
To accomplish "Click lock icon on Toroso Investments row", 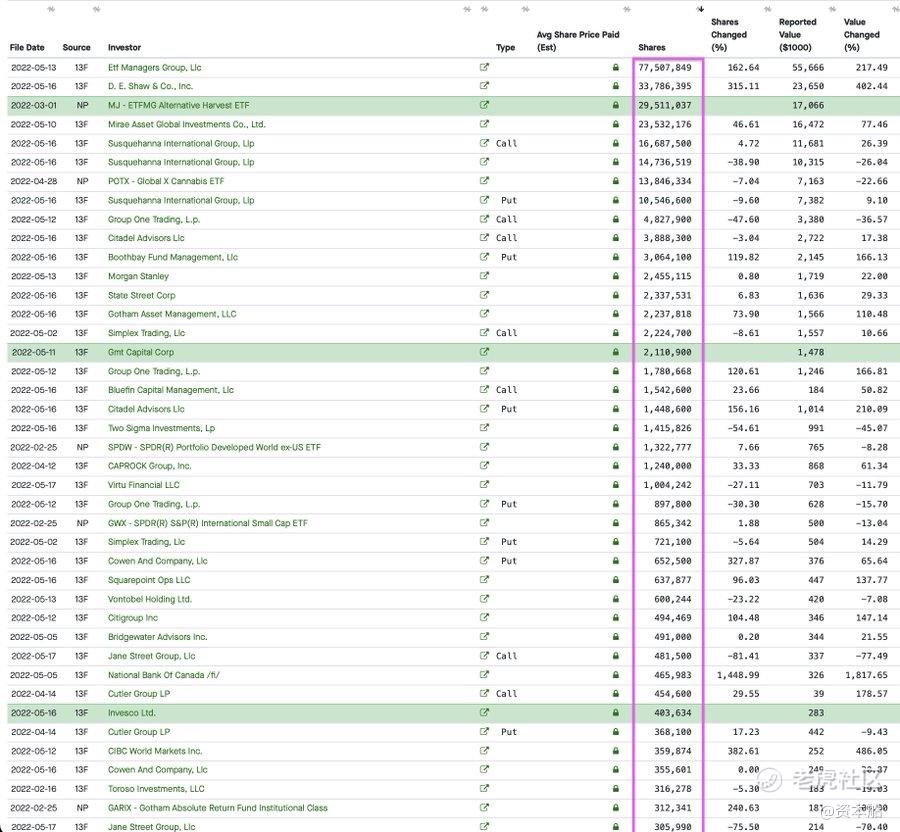I will pyautogui.click(x=616, y=789).
